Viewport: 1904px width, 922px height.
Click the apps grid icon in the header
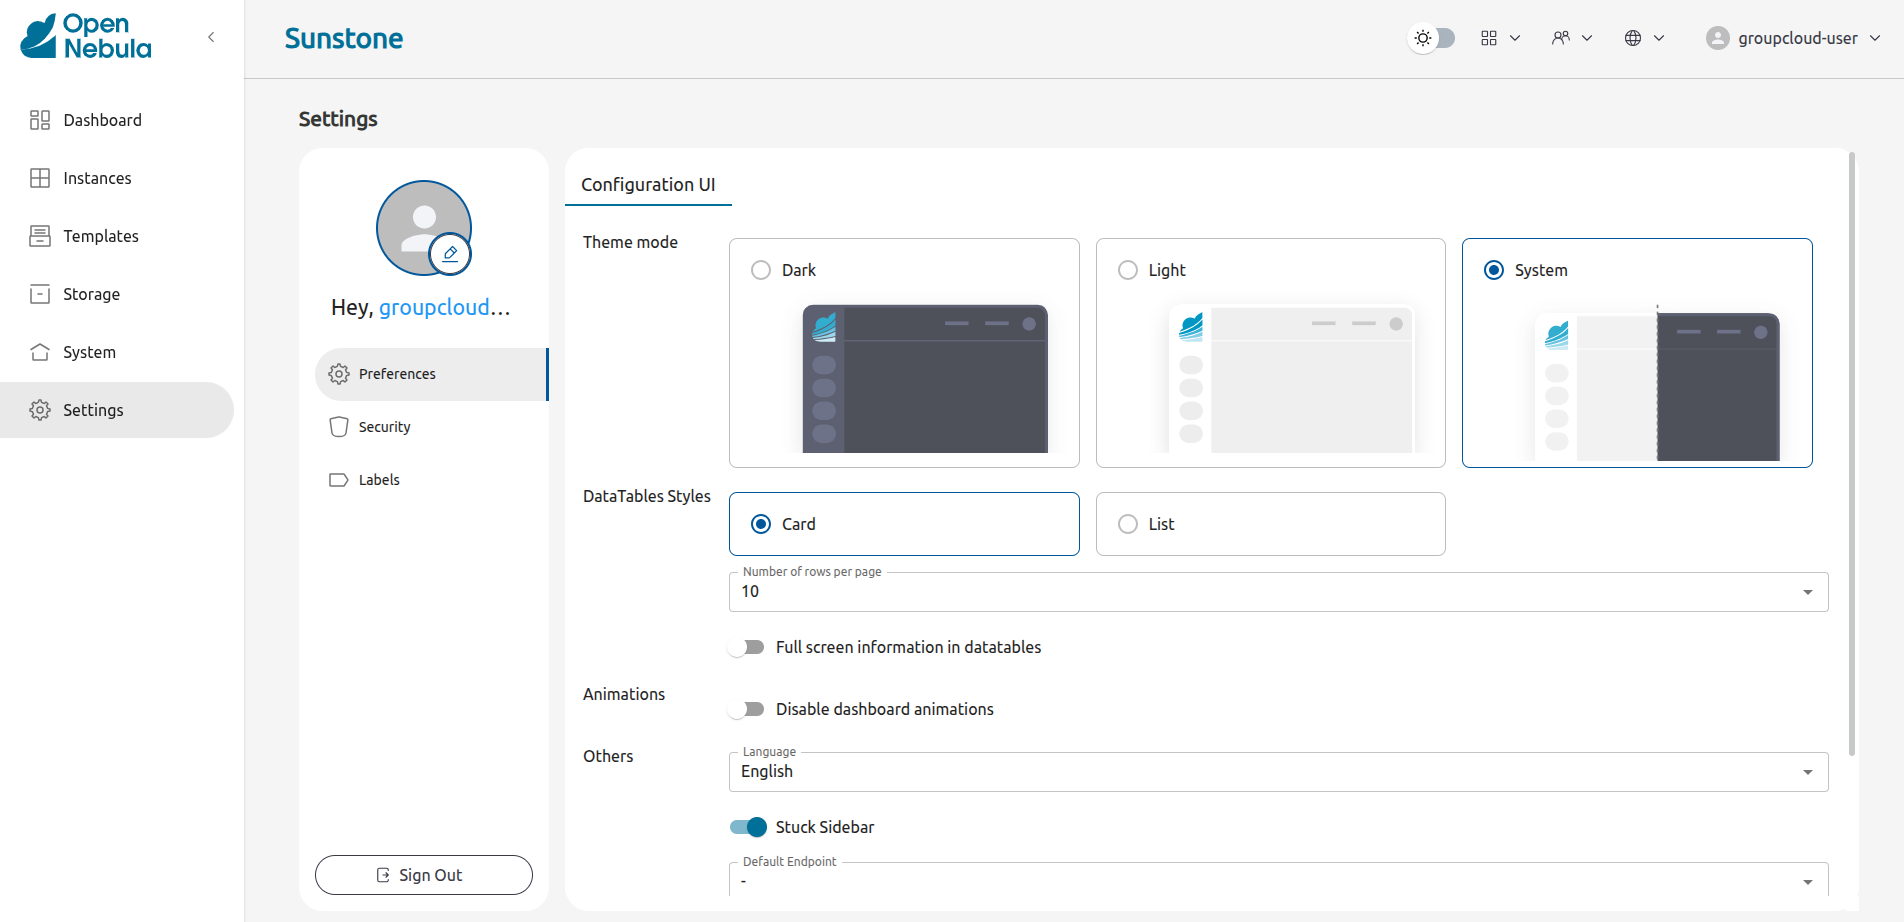click(x=1489, y=37)
